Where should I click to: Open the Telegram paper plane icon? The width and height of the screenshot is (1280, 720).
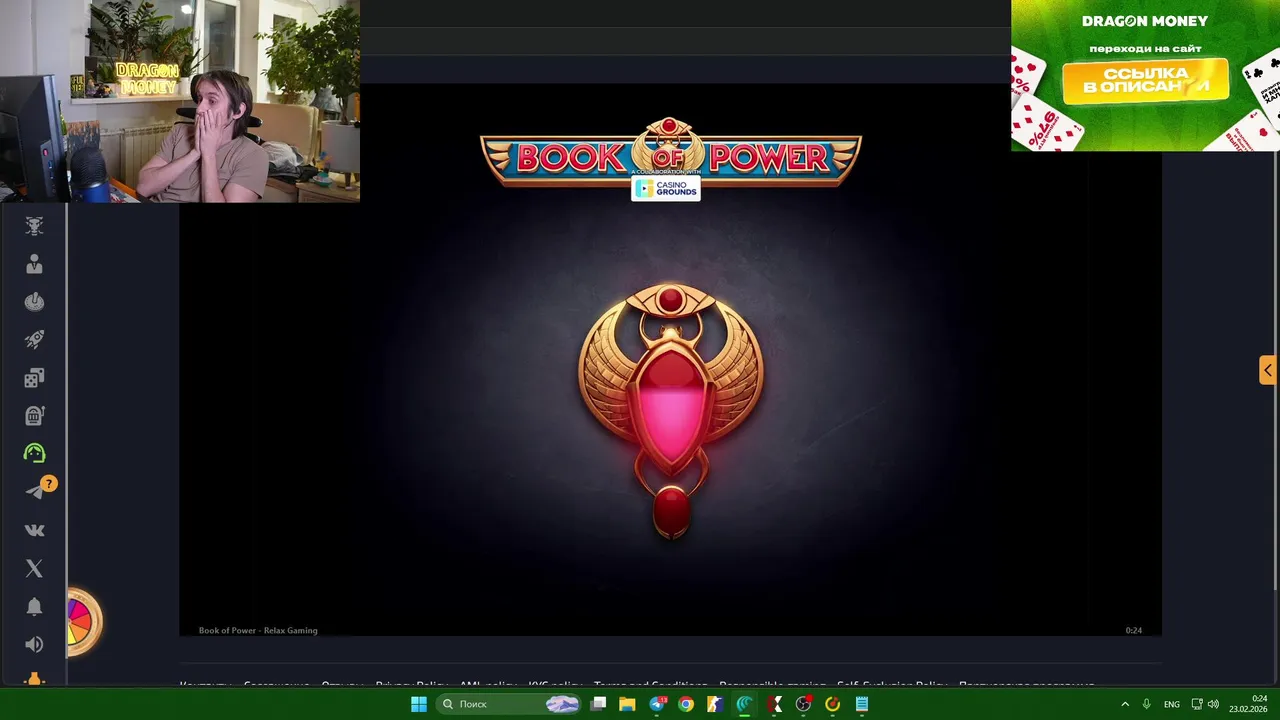(x=34, y=491)
